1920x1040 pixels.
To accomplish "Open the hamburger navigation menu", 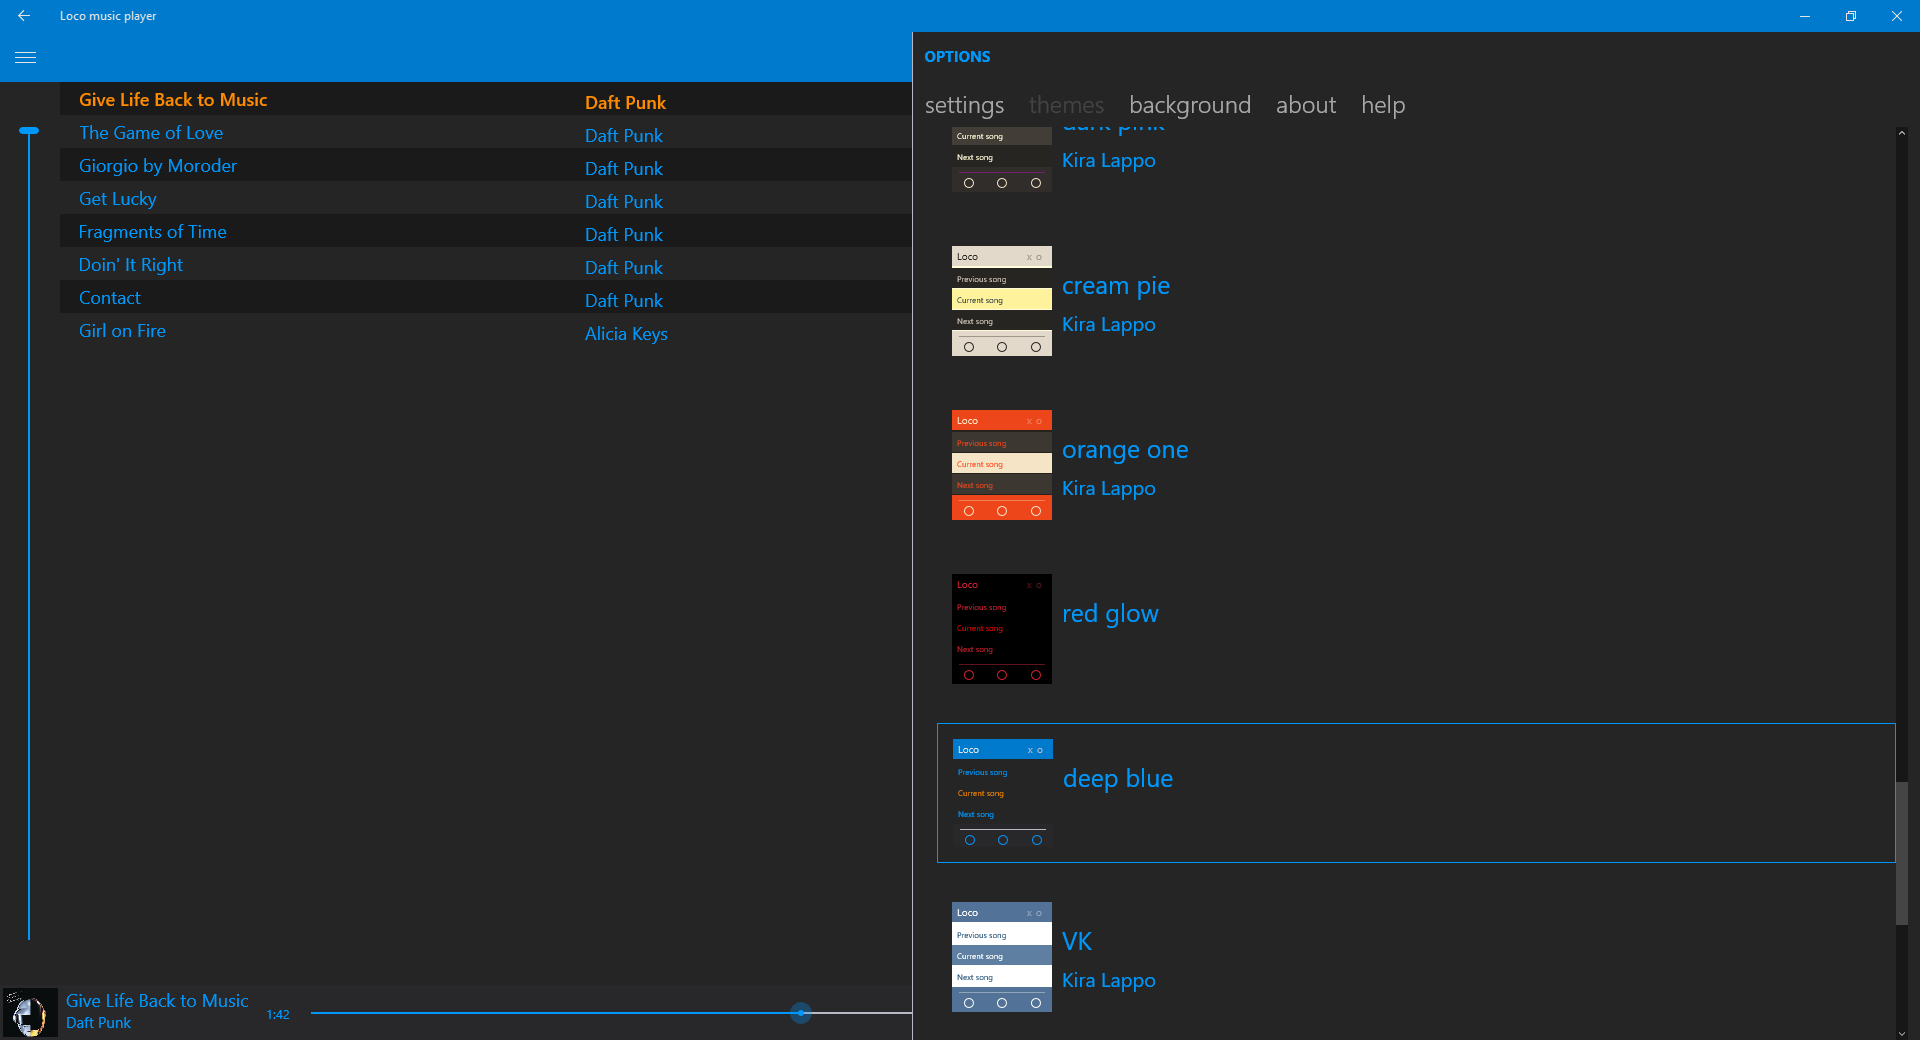I will (x=26, y=58).
